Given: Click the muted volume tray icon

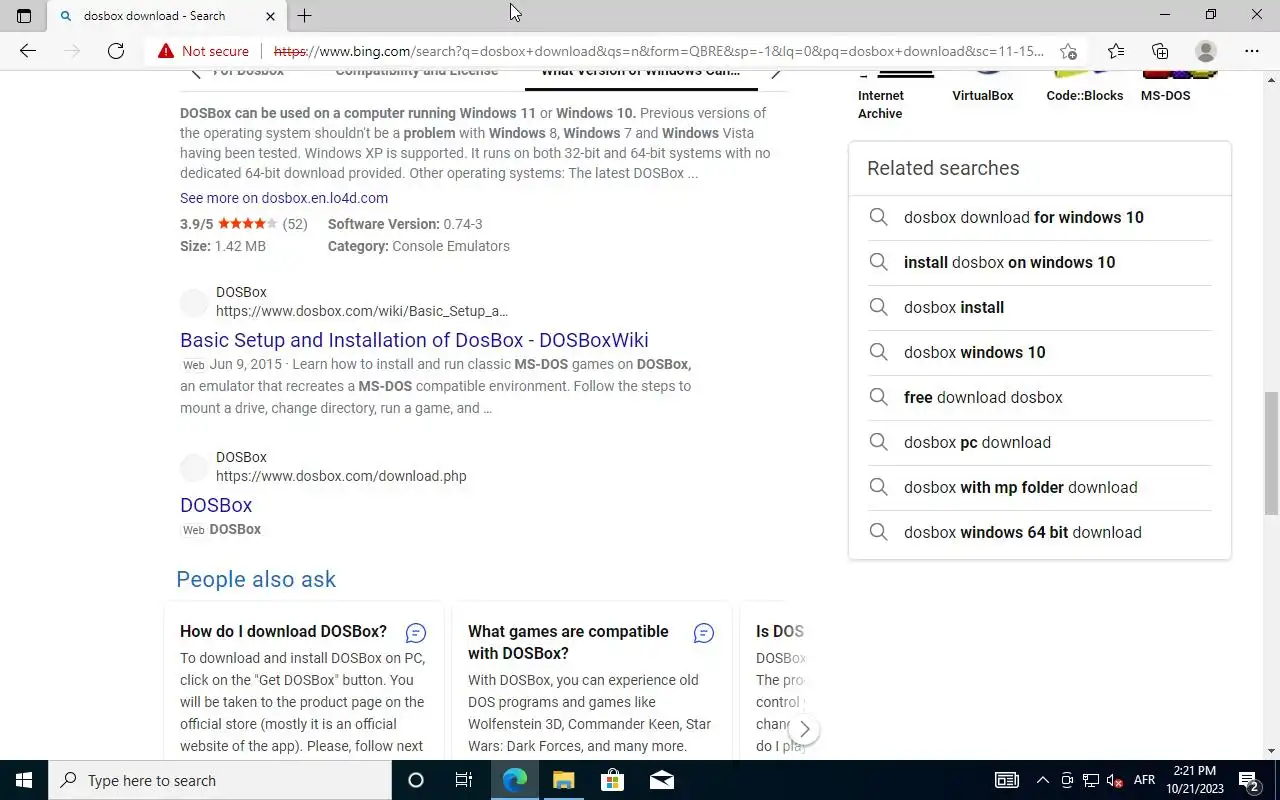Looking at the screenshot, I should tap(1113, 780).
